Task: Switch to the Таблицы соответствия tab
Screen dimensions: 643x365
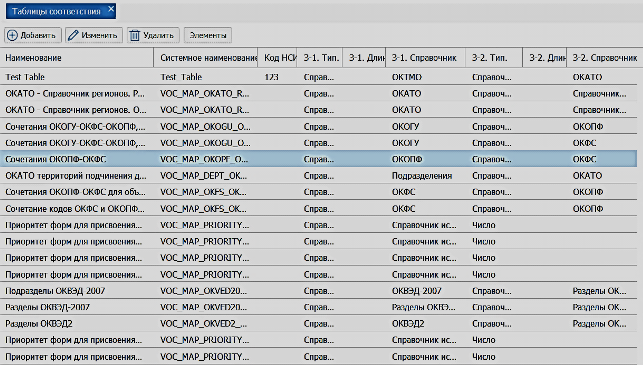Action: coord(56,11)
